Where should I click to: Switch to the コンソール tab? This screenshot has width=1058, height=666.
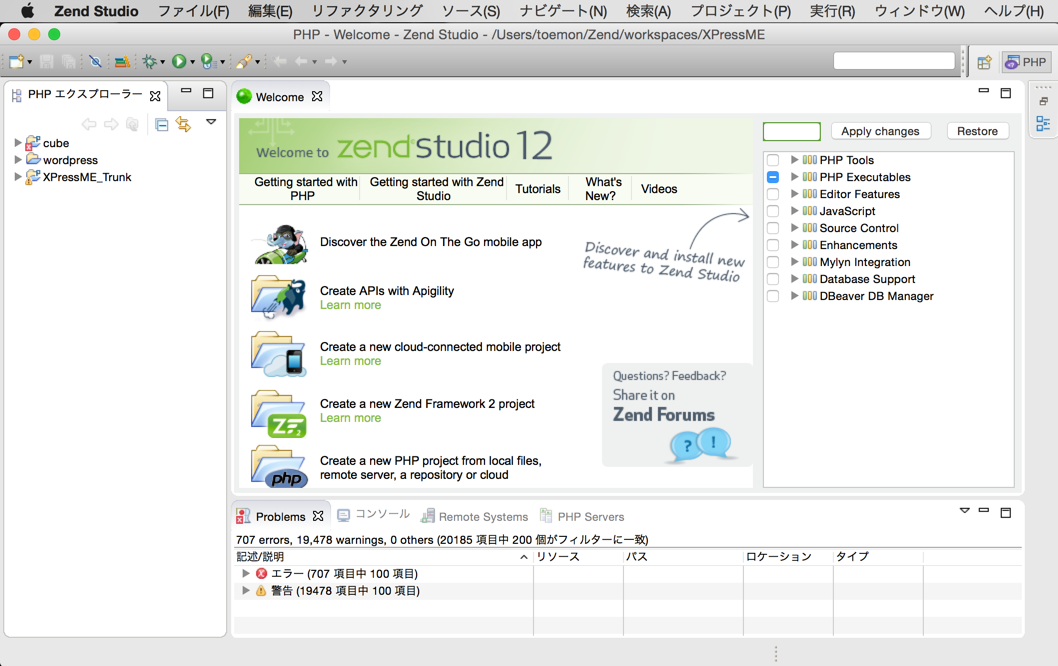point(374,516)
